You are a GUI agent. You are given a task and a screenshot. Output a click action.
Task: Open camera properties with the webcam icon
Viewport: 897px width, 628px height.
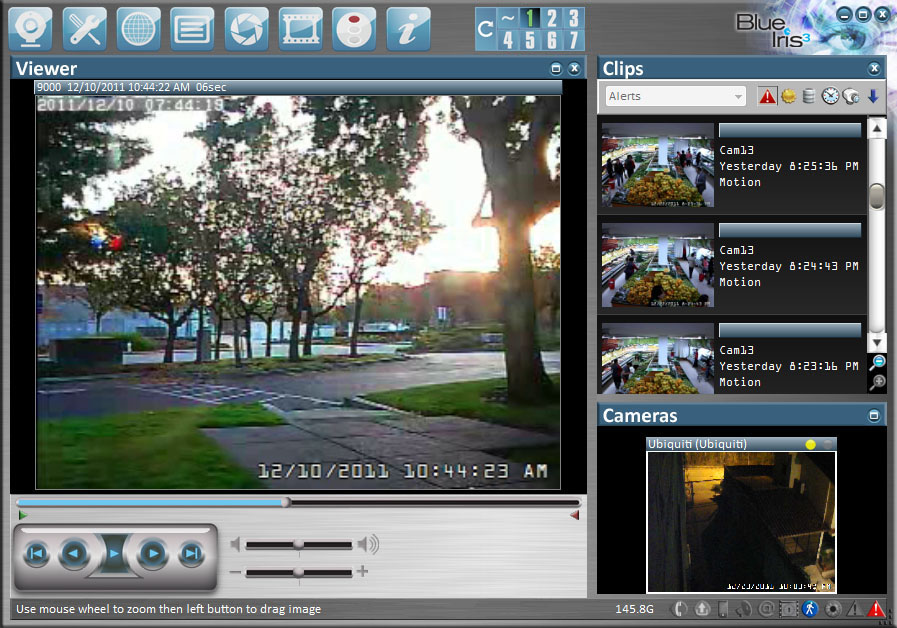click(x=30, y=29)
